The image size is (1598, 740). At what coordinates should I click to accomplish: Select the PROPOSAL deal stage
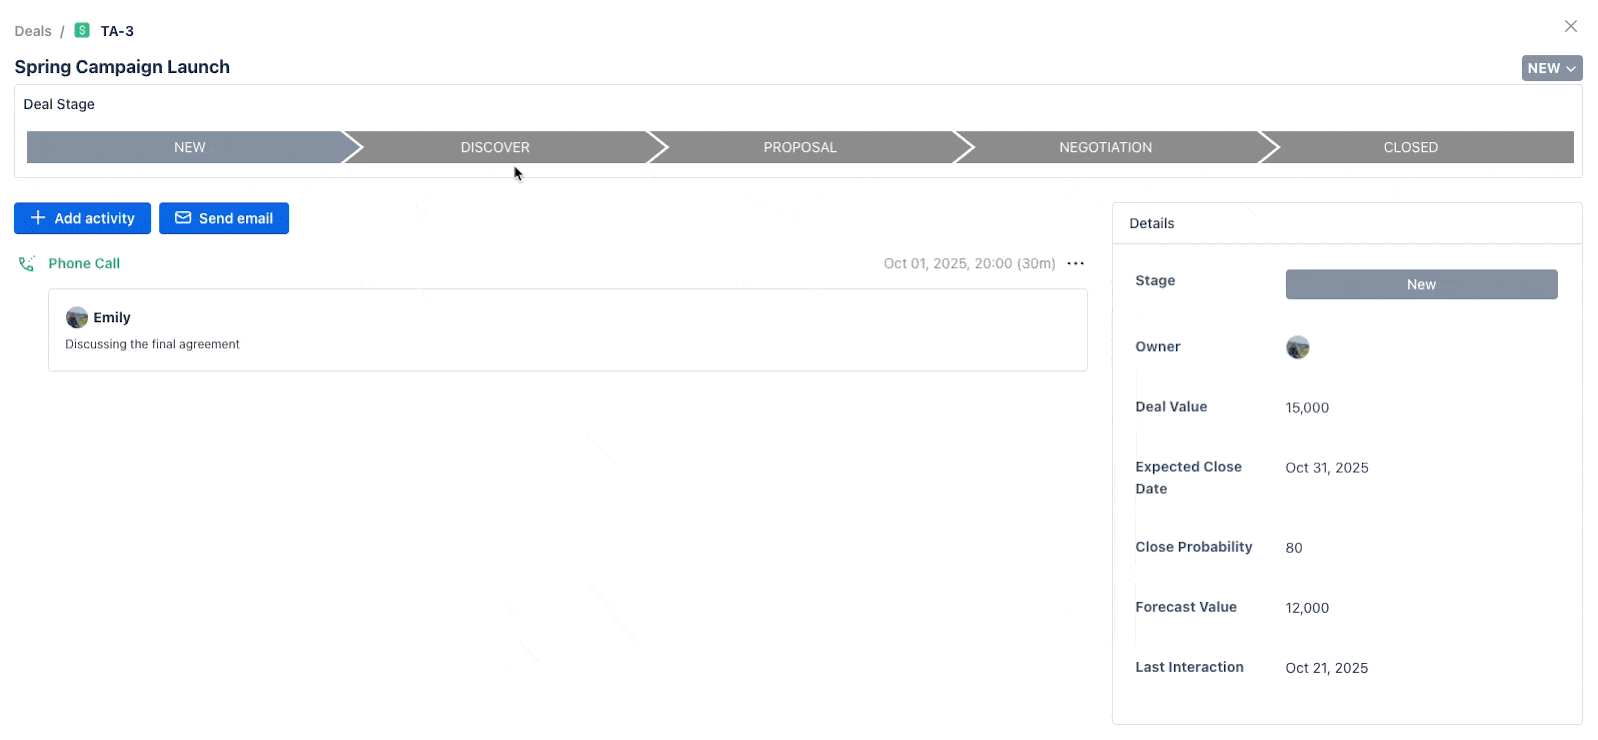coord(800,147)
